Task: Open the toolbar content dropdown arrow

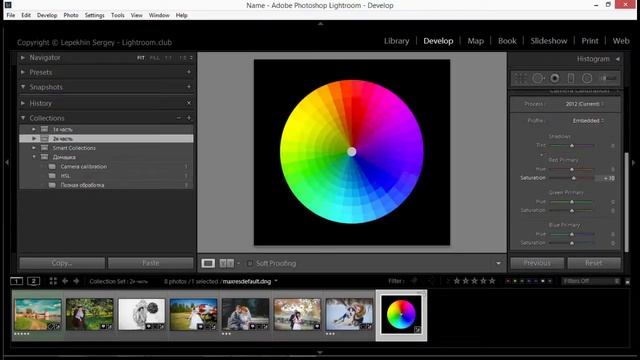Action: 498,264
